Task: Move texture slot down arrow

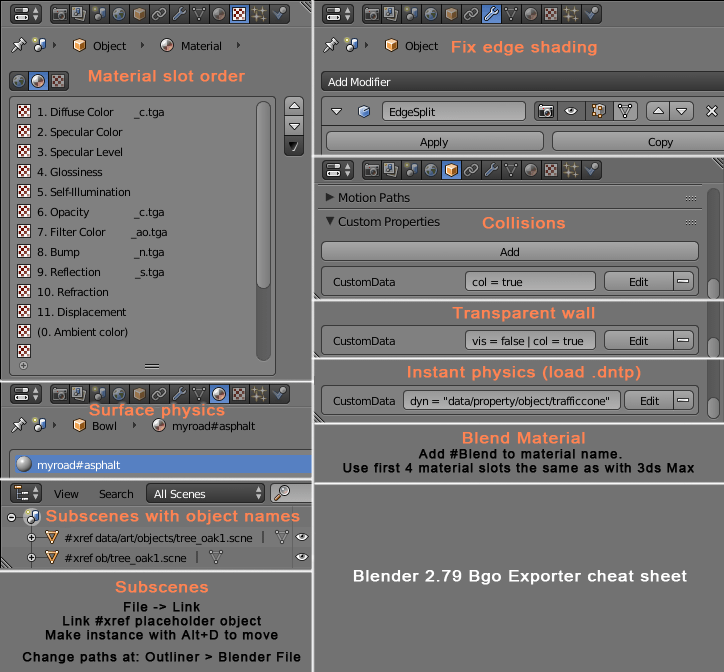Action: (294, 126)
